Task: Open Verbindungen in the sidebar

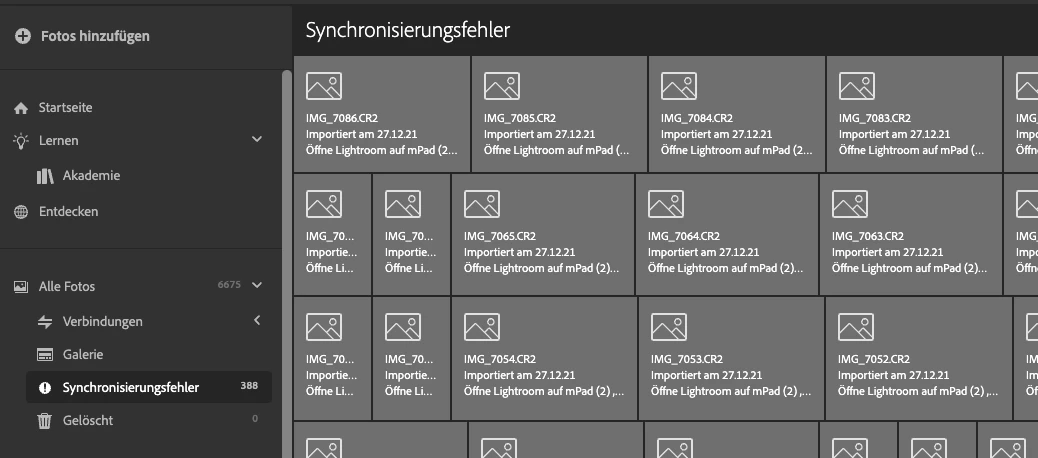Action: click(103, 322)
